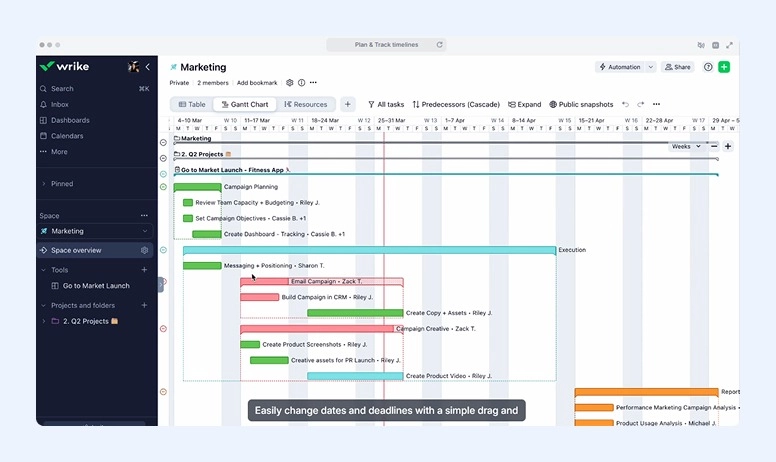This screenshot has height=462, width=776.
Task: Collapse the Tools section
Action: tap(44, 270)
